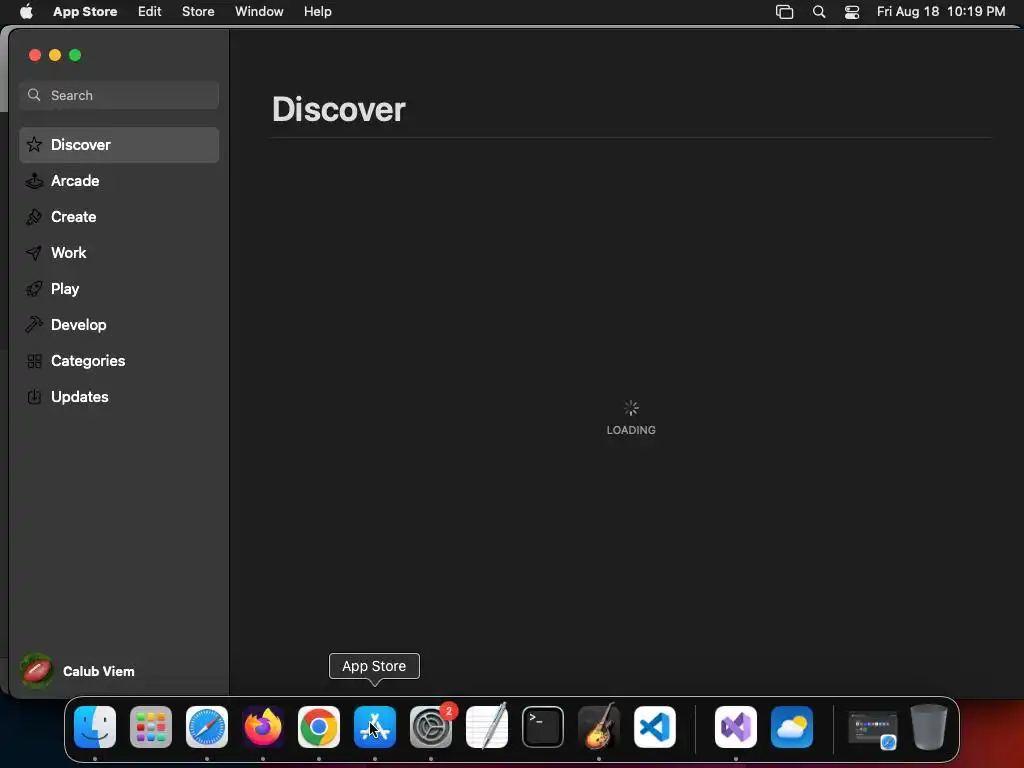
Task: Browse the Categories list
Action: click(x=119, y=360)
